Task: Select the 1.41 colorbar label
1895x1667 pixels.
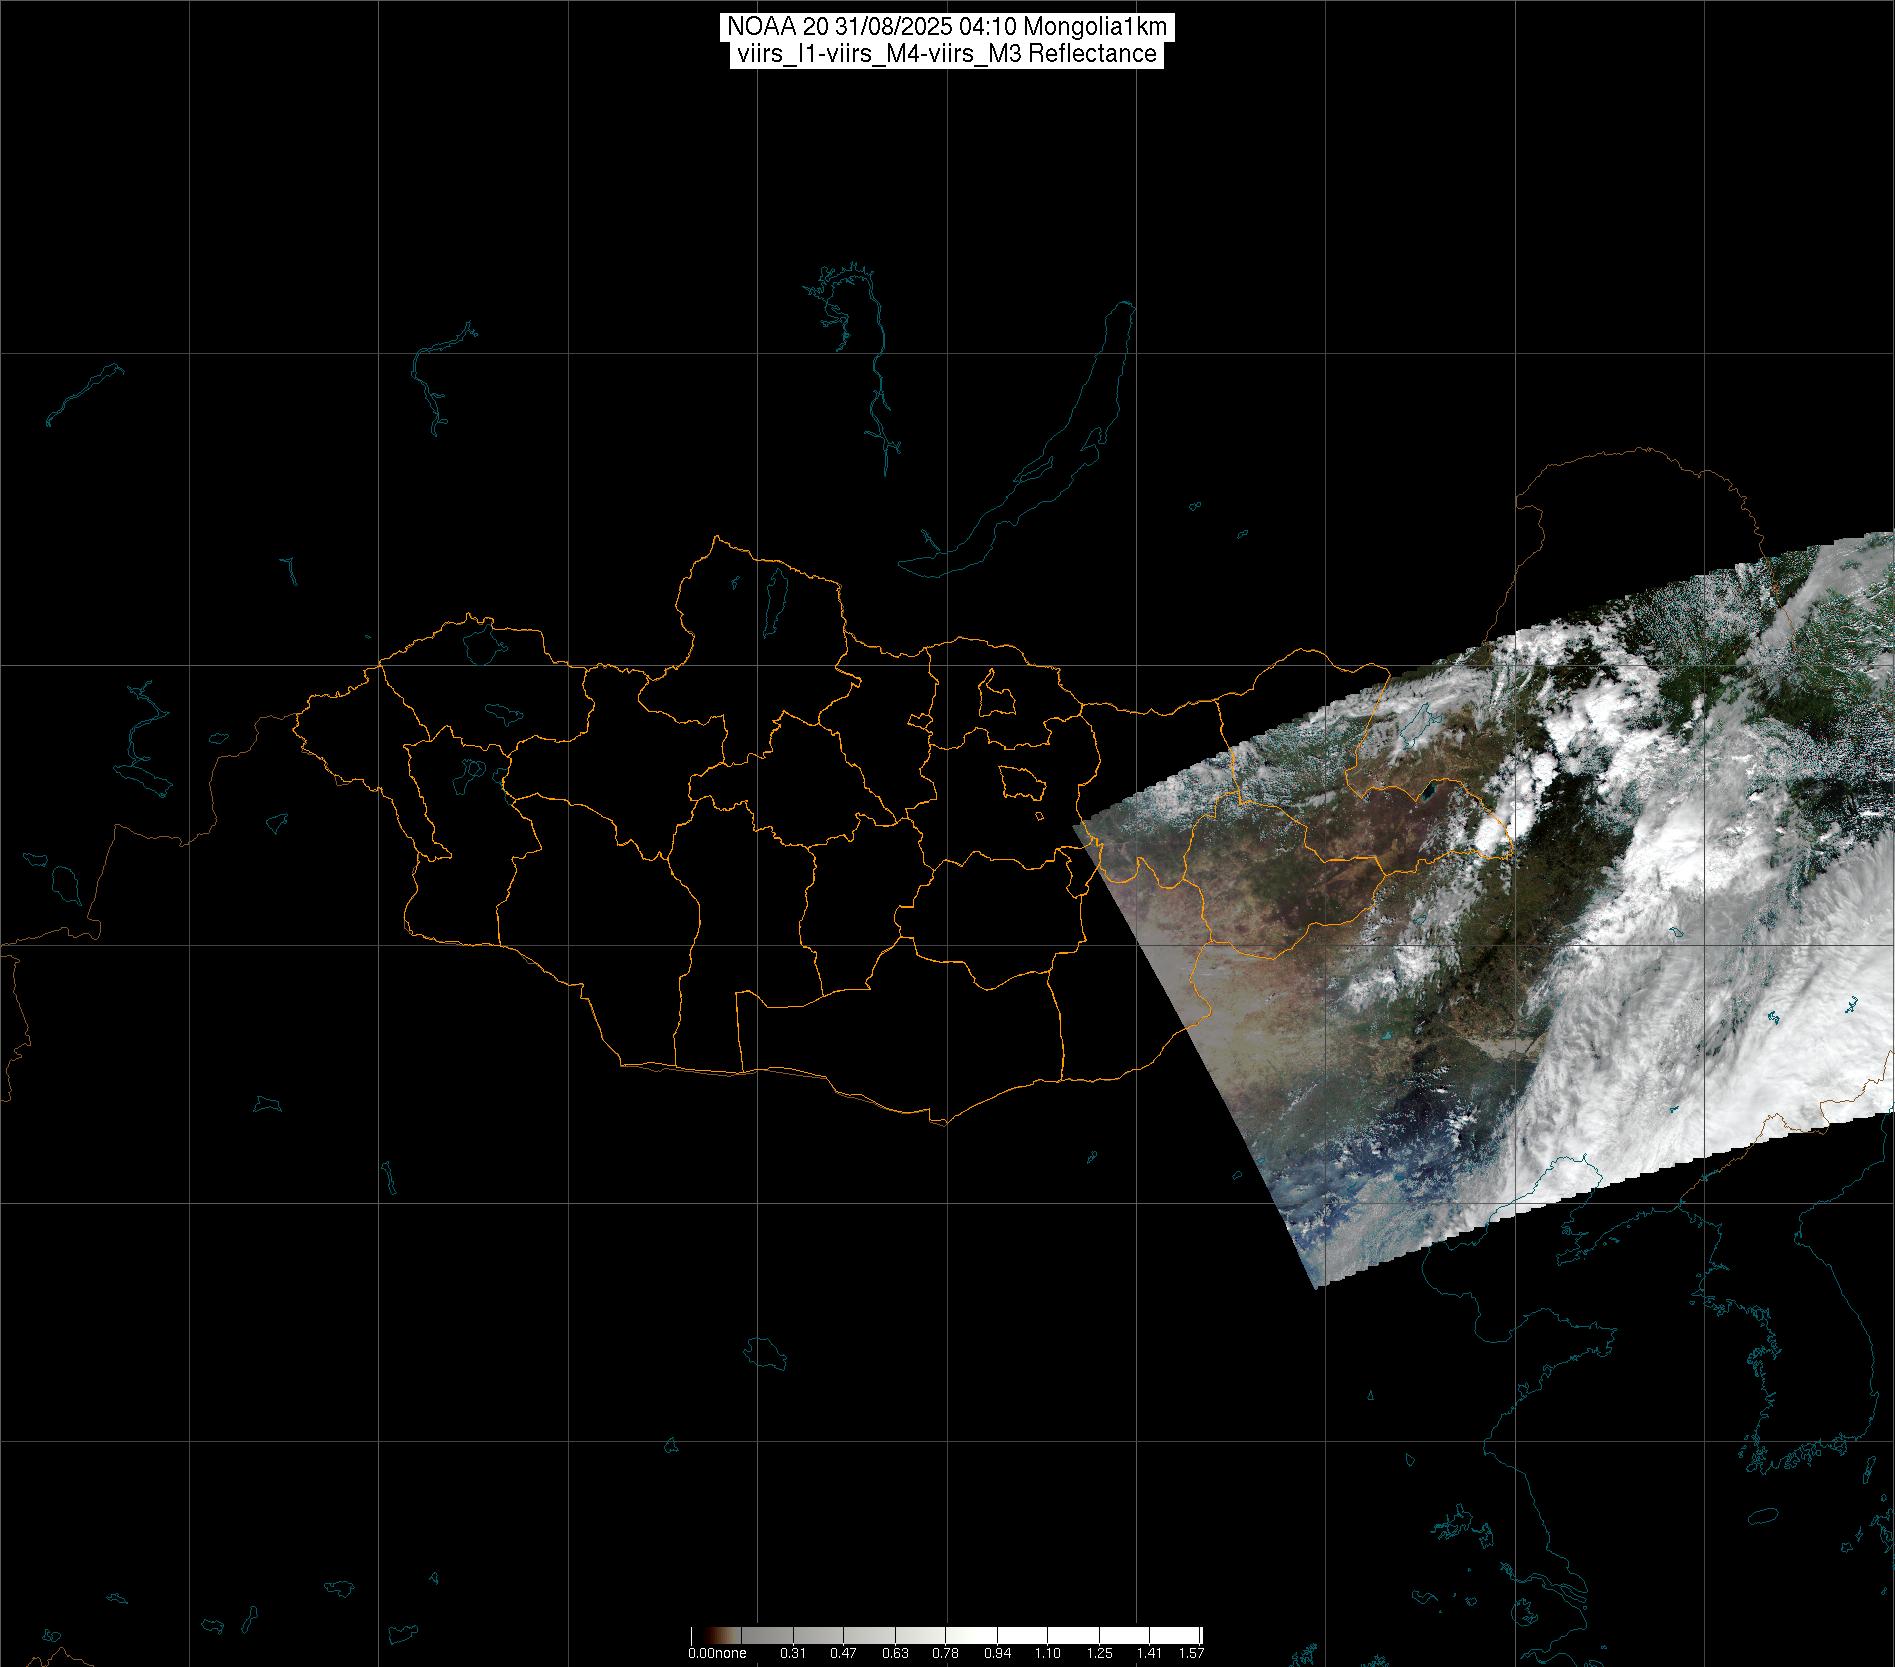Action: coord(1150,1653)
